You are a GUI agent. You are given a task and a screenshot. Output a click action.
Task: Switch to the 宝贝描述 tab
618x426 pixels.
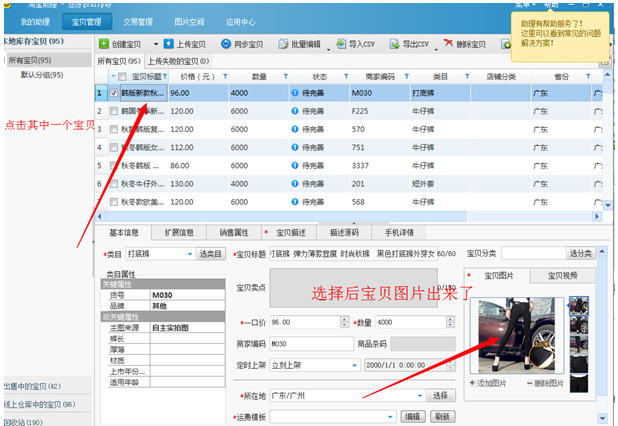[x=290, y=233]
